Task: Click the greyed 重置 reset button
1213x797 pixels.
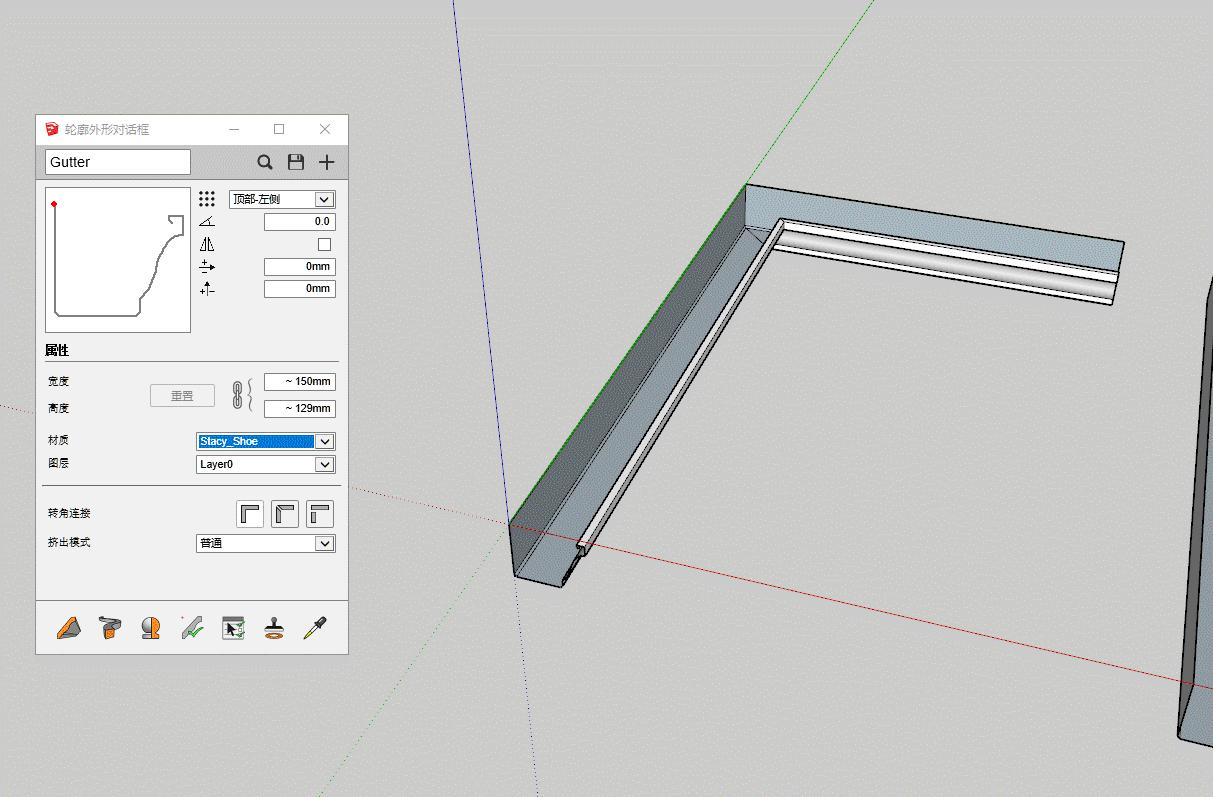Action: (x=182, y=396)
